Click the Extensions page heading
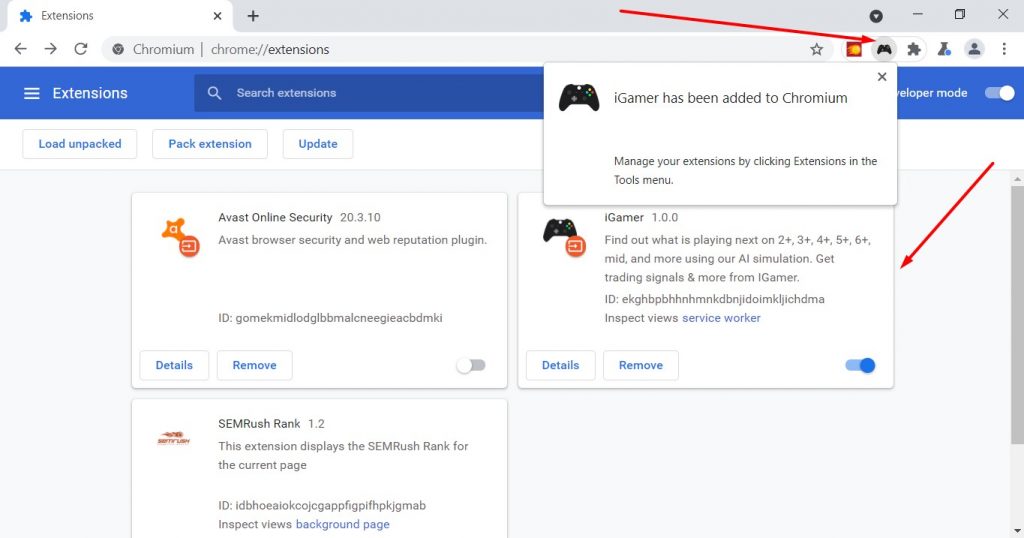This screenshot has height=538, width=1024. (x=90, y=93)
